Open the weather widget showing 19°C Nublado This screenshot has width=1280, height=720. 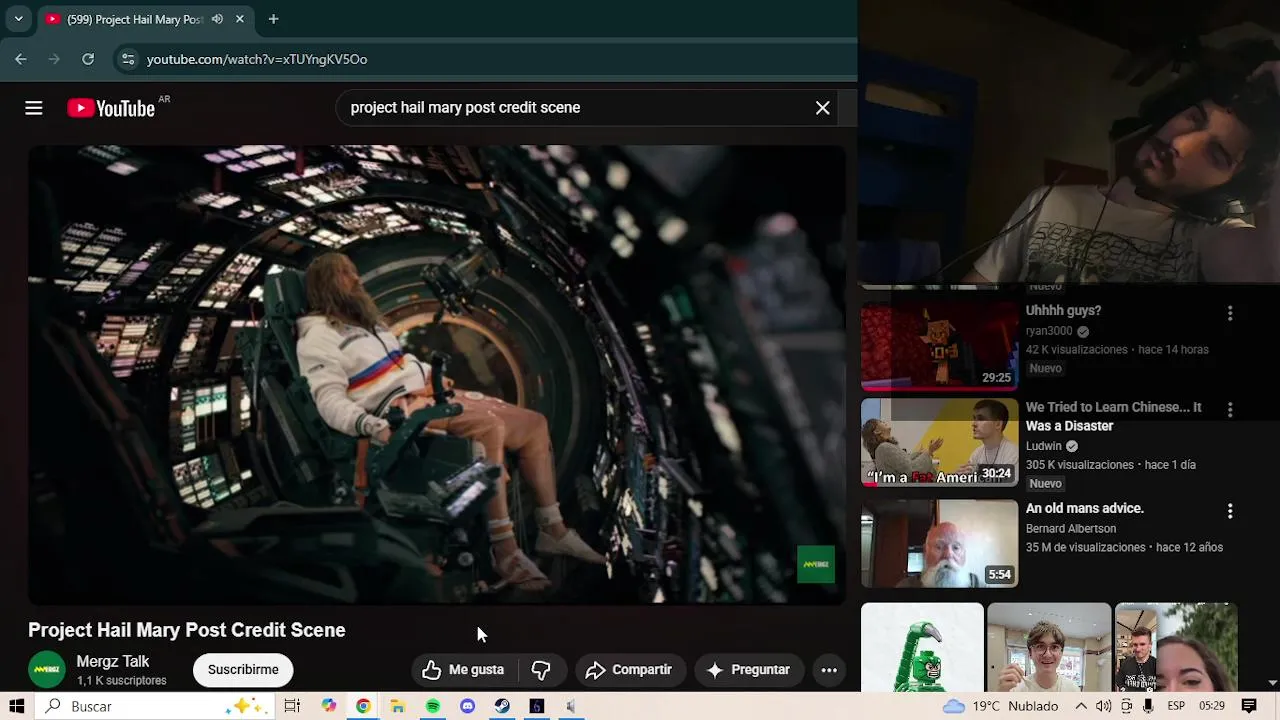click(x=1001, y=706)
